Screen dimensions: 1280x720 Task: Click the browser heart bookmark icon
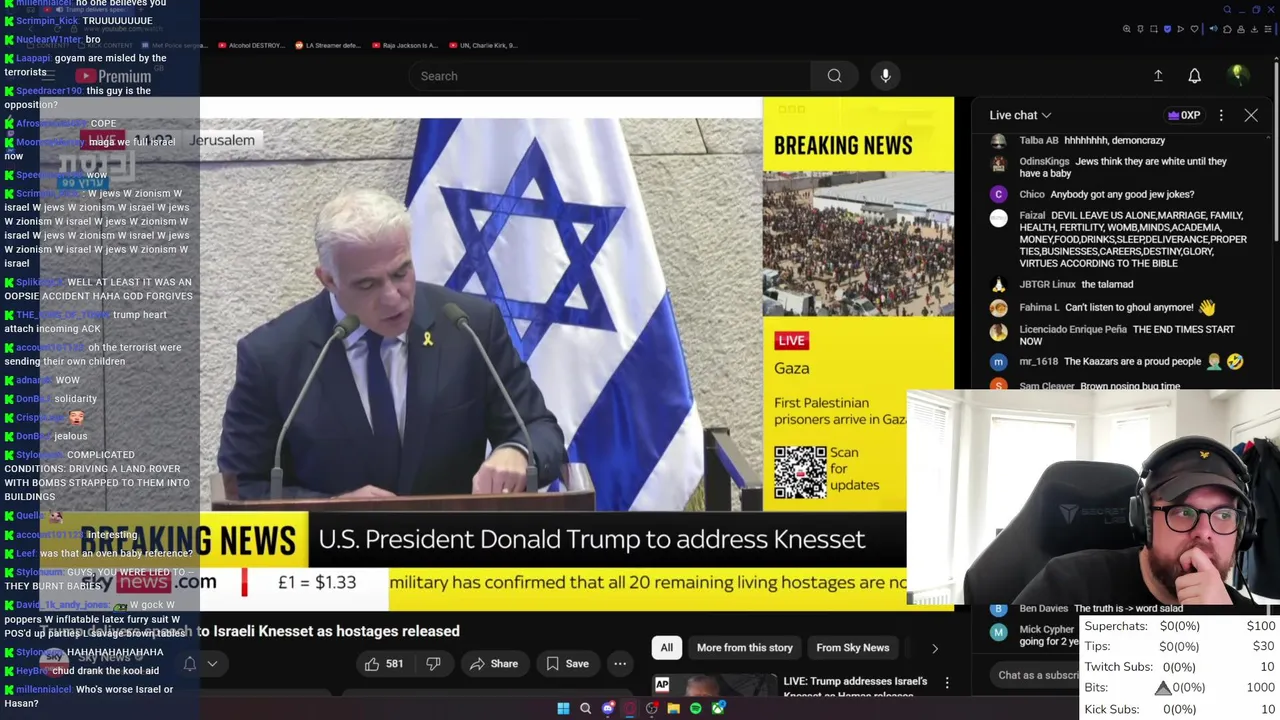point(1194,29)
